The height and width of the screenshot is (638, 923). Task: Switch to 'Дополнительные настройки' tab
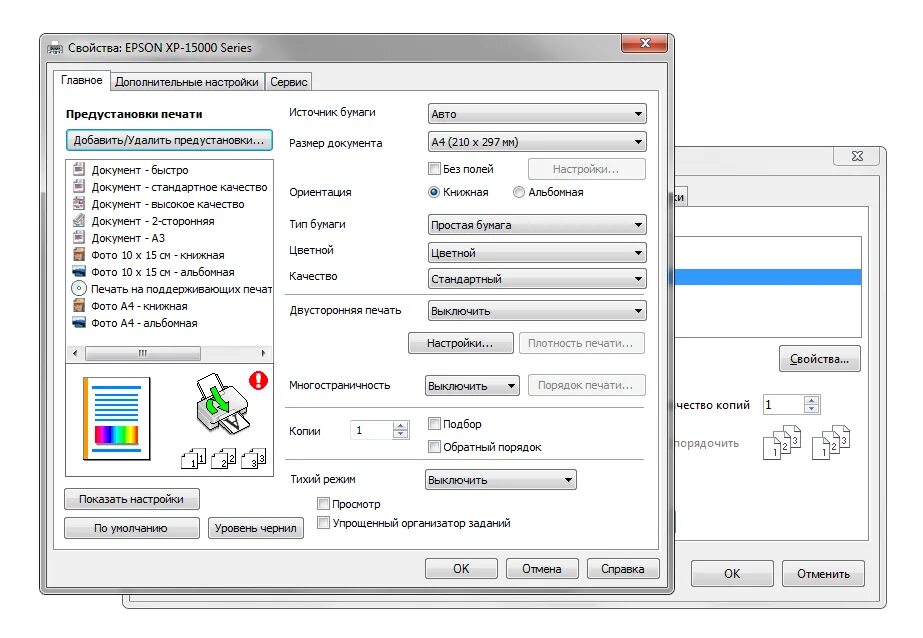tap(187, 82)
